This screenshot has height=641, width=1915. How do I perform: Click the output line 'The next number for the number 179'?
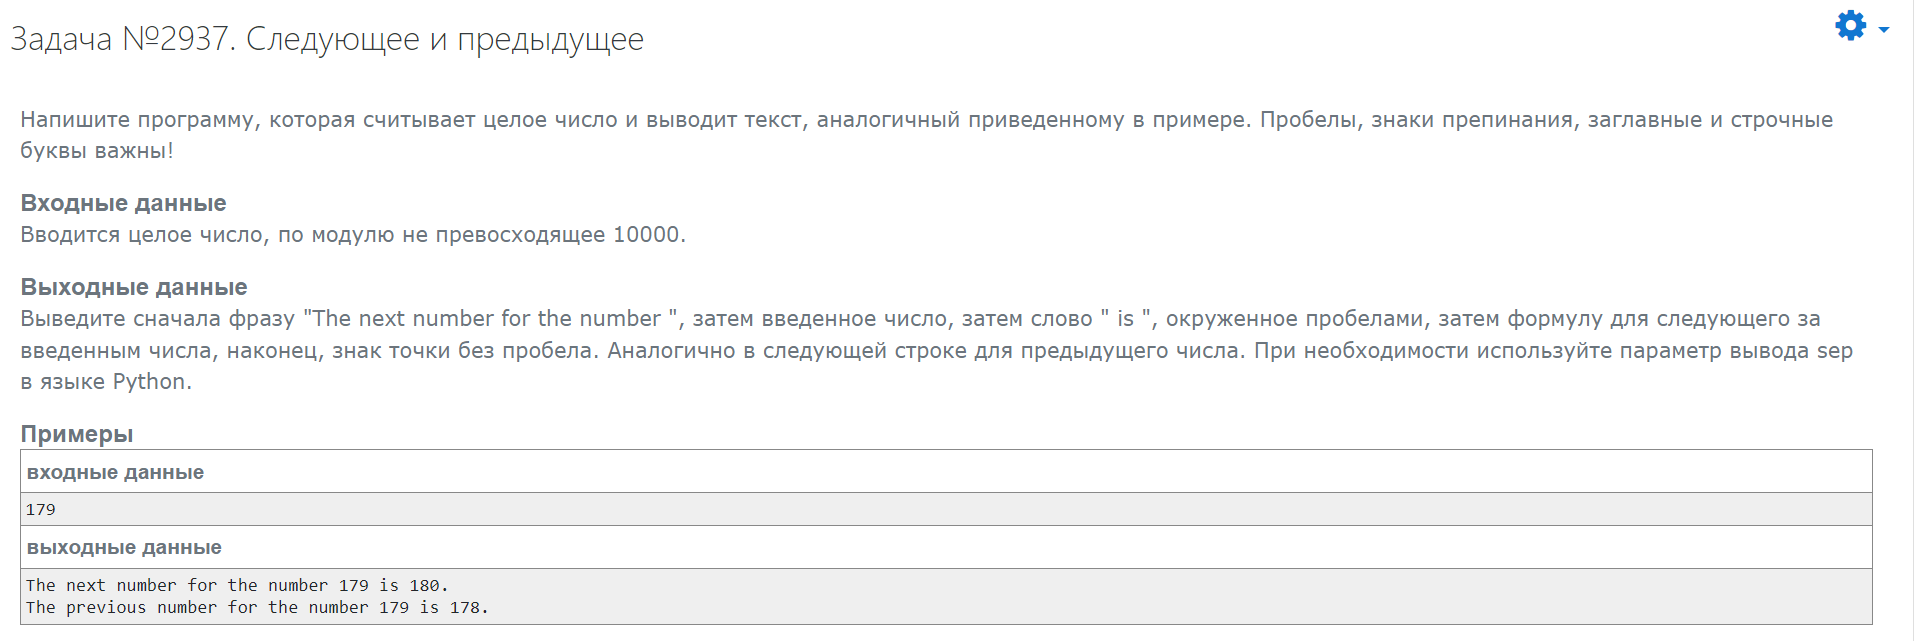pyautogui.click(x=236, y=586)
